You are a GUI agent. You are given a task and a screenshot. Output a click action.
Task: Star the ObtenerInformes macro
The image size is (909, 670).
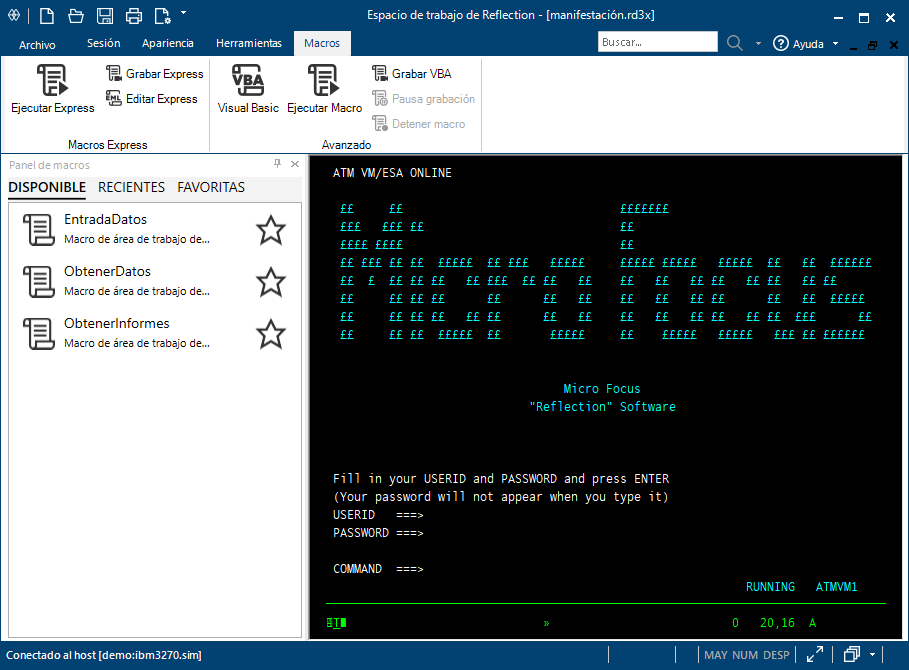pos(271,334)
